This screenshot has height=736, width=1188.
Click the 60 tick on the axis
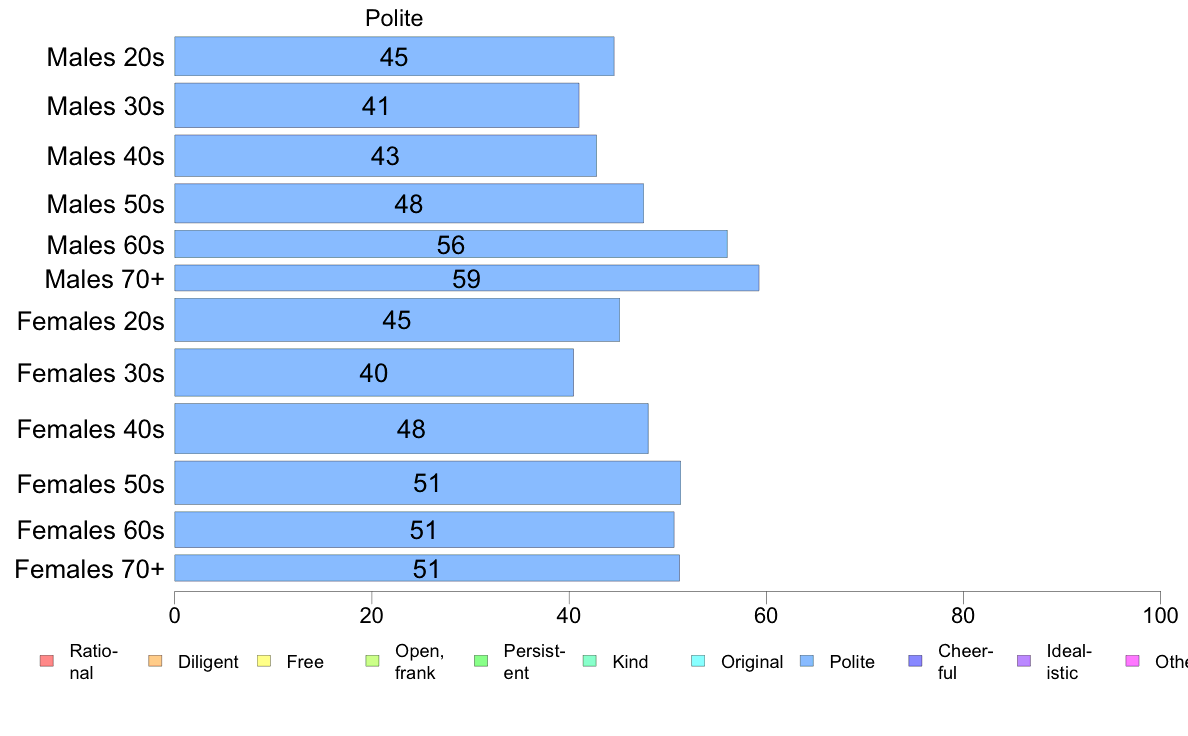pos(765,615)
